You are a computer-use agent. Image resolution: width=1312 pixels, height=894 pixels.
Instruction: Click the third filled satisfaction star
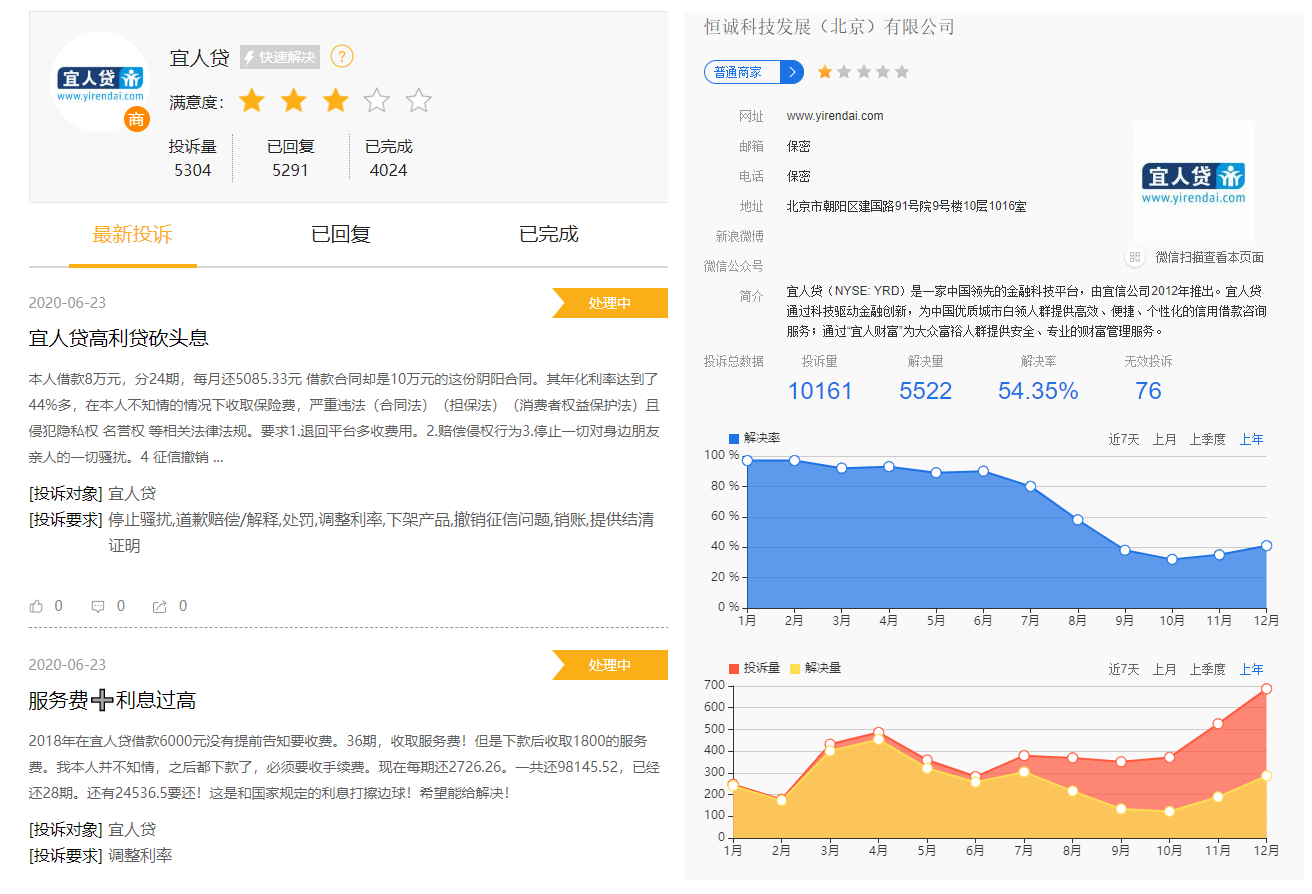coord(336,101)
